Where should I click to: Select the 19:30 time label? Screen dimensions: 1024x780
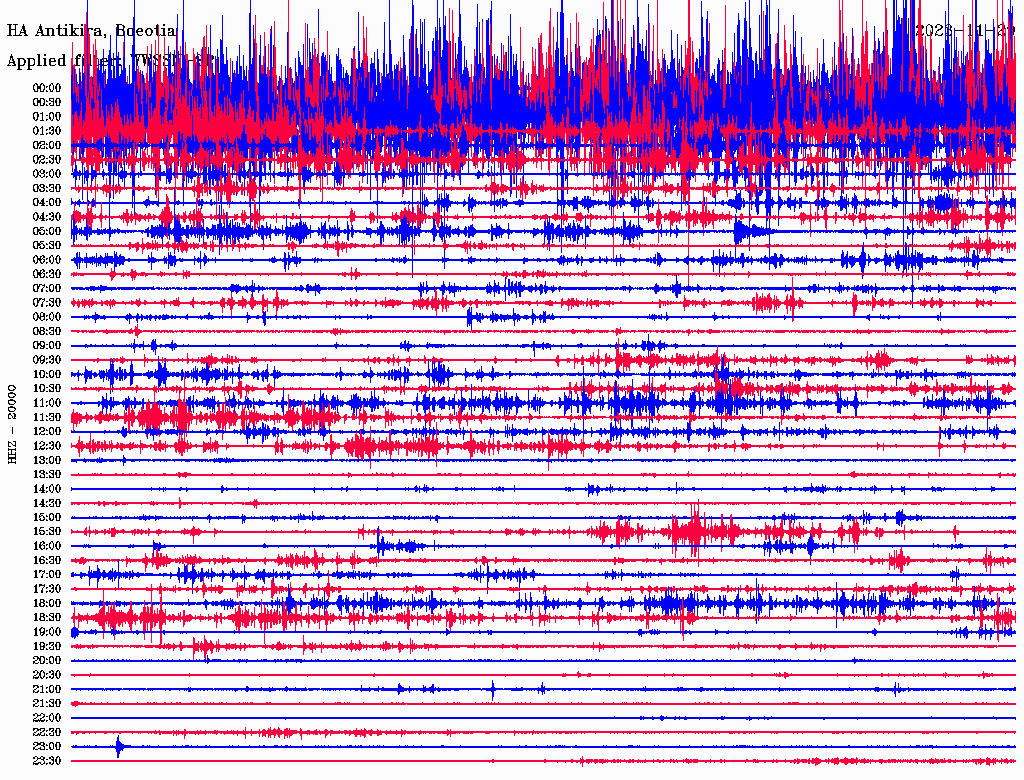point(47,647)
